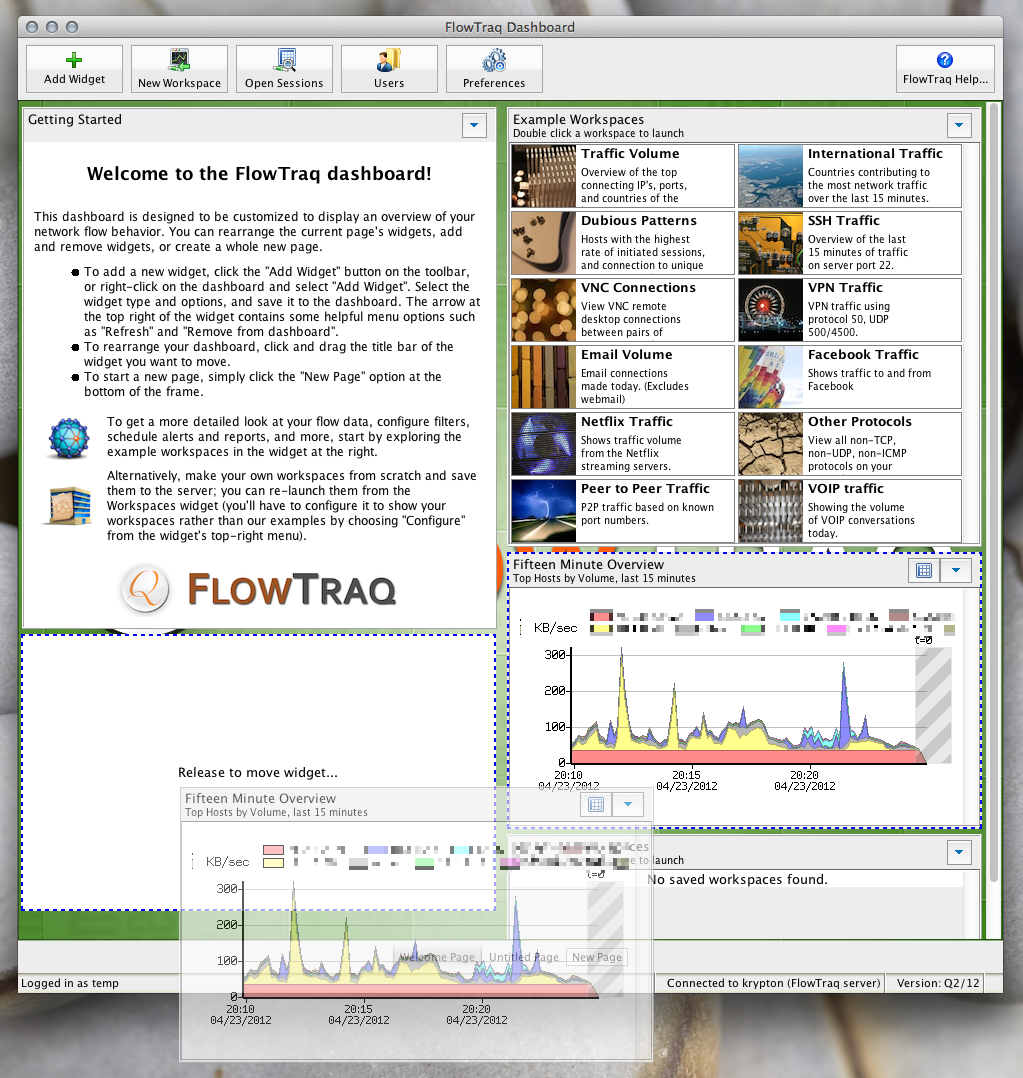Click the Add Widget toolbar button
Viewport: 1023px width, 1078px height.
74,69
